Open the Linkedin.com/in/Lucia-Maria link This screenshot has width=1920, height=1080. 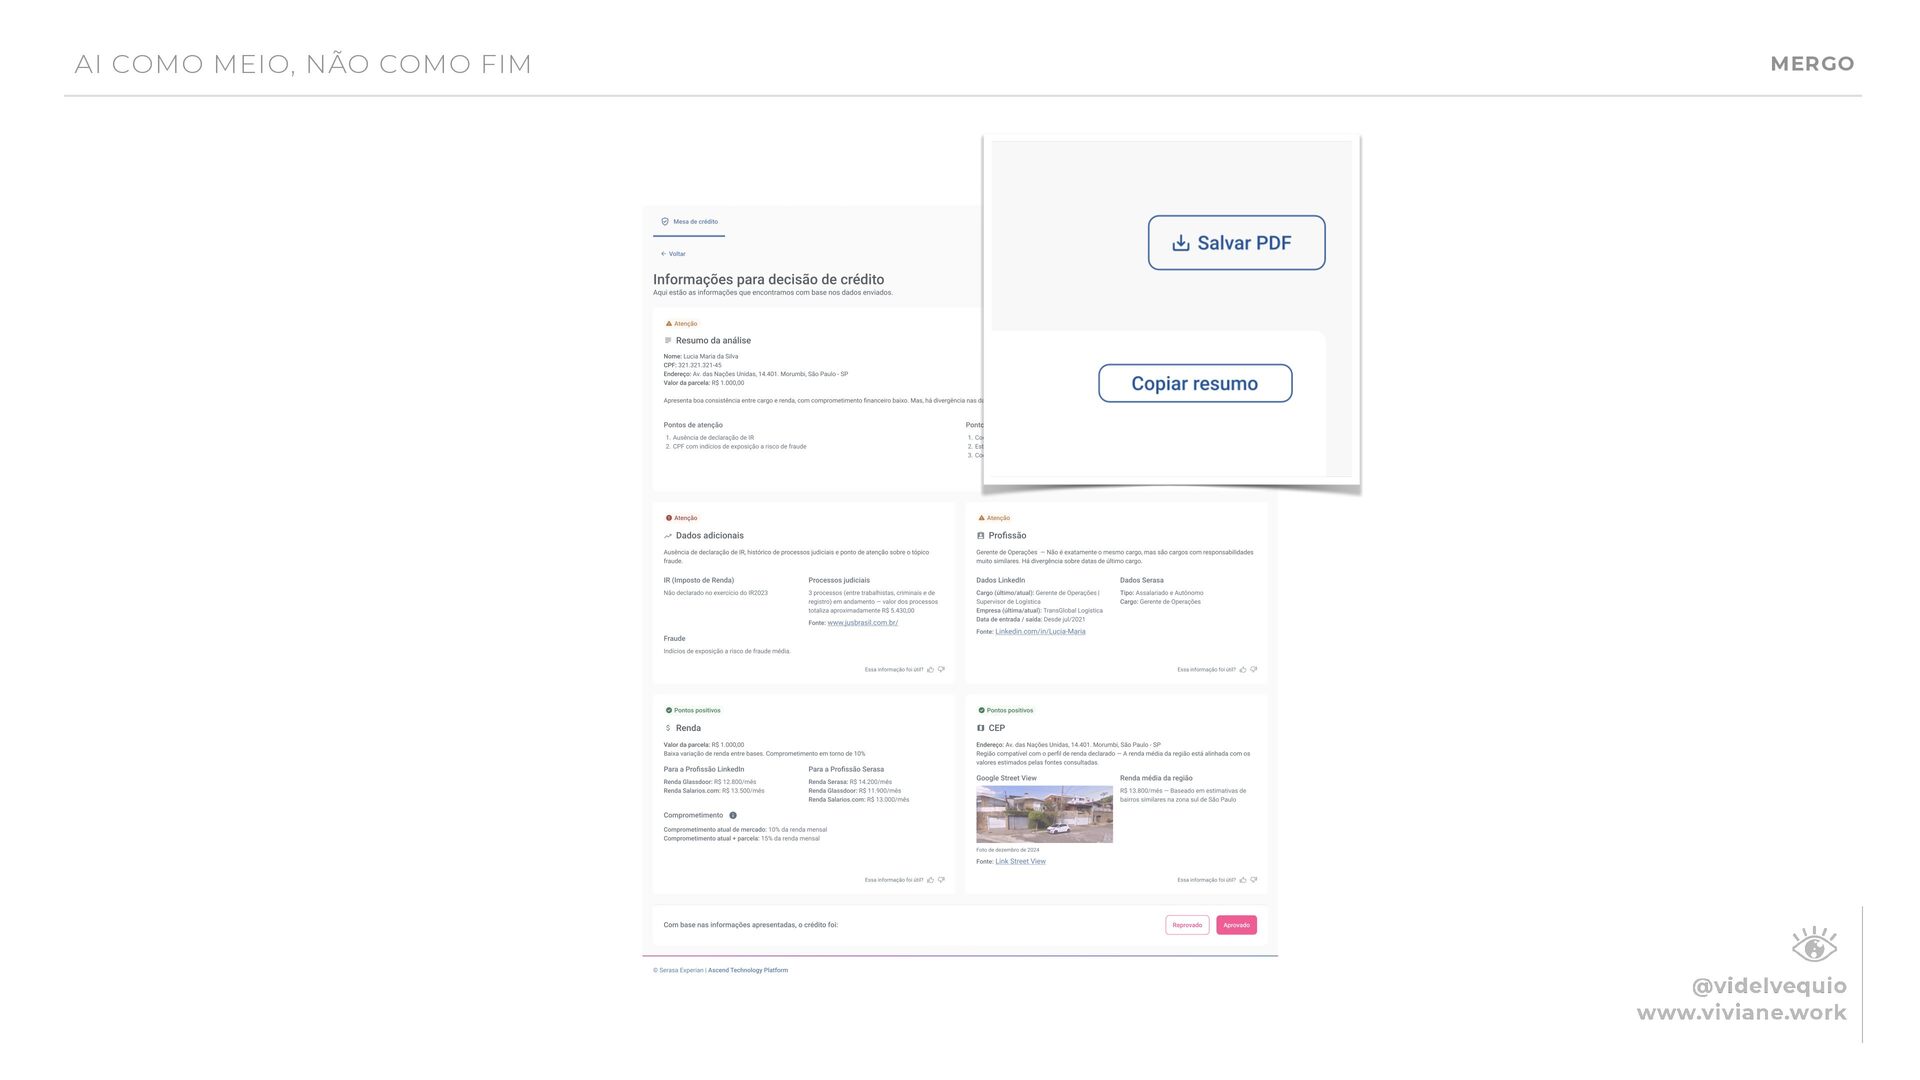1040,632
